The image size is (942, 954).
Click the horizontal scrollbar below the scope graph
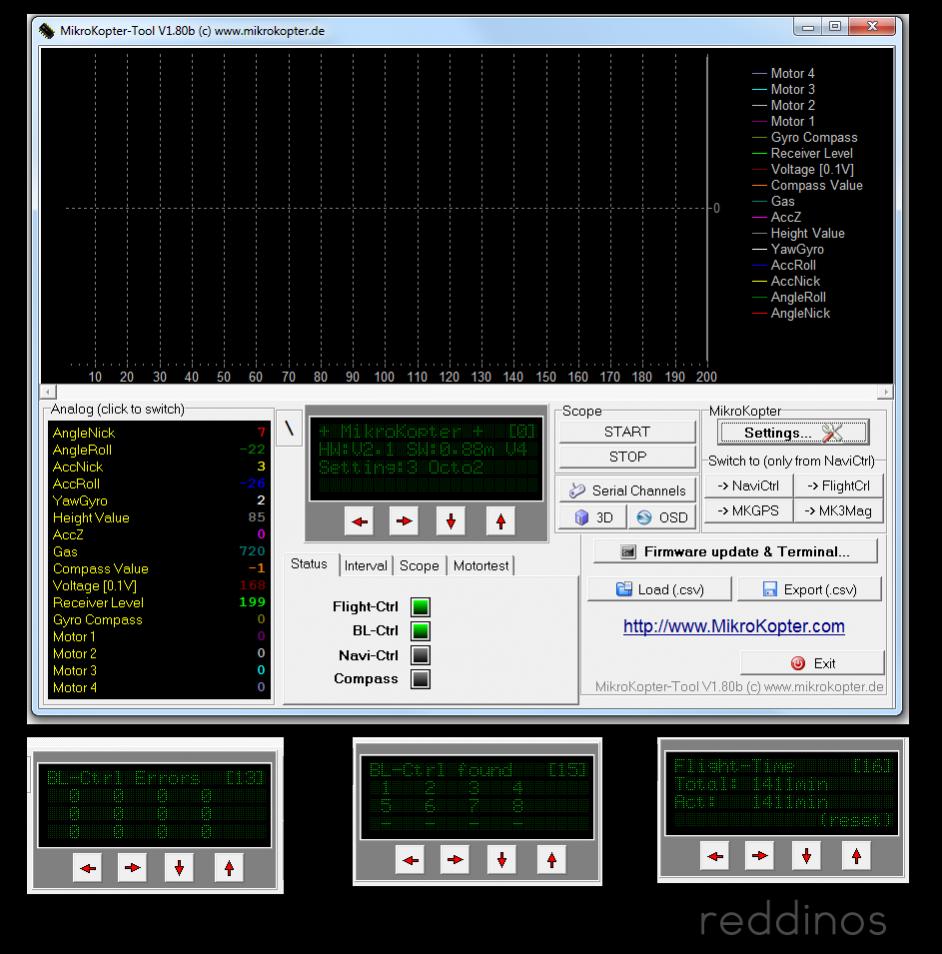pyautogui.click(x=465, y=392)
